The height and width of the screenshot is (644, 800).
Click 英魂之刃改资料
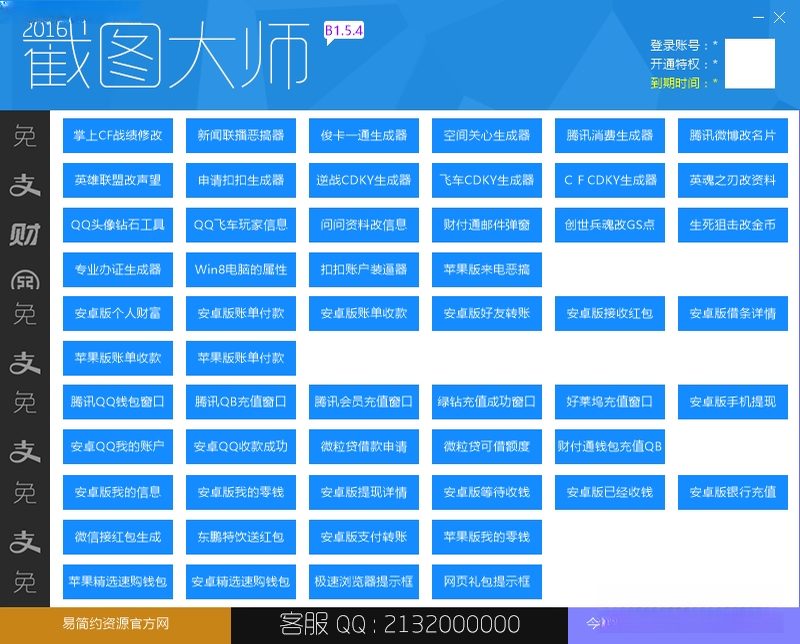point(733,180)
